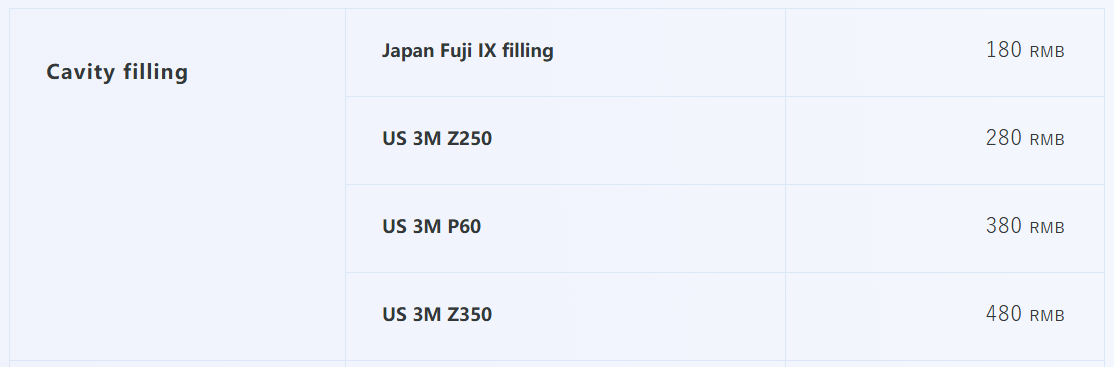Click the Z250 model code text
Screen dimensions: 1114x367
(470, 138)
